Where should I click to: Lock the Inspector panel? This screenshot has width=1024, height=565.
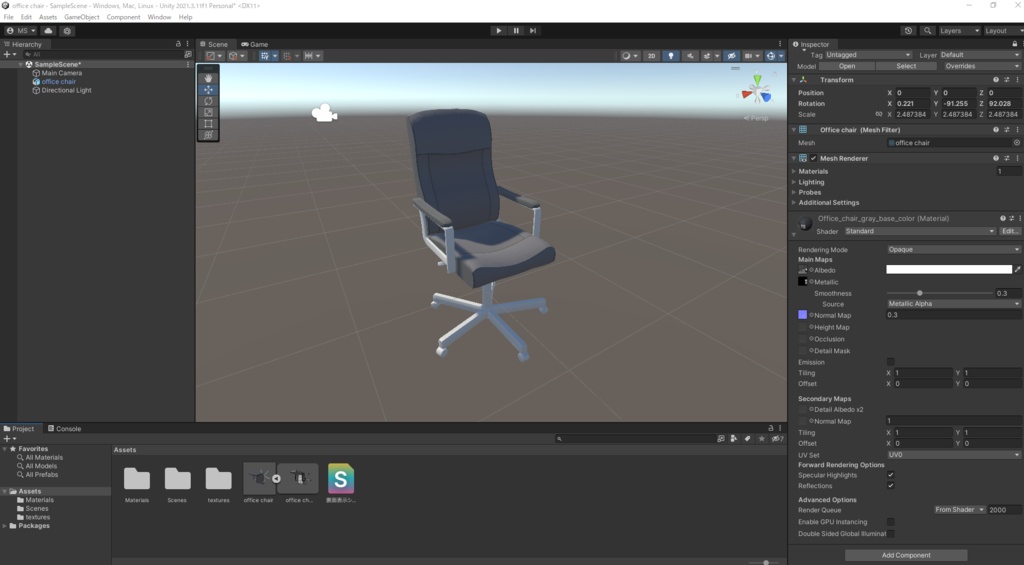tap(1015, 44)
